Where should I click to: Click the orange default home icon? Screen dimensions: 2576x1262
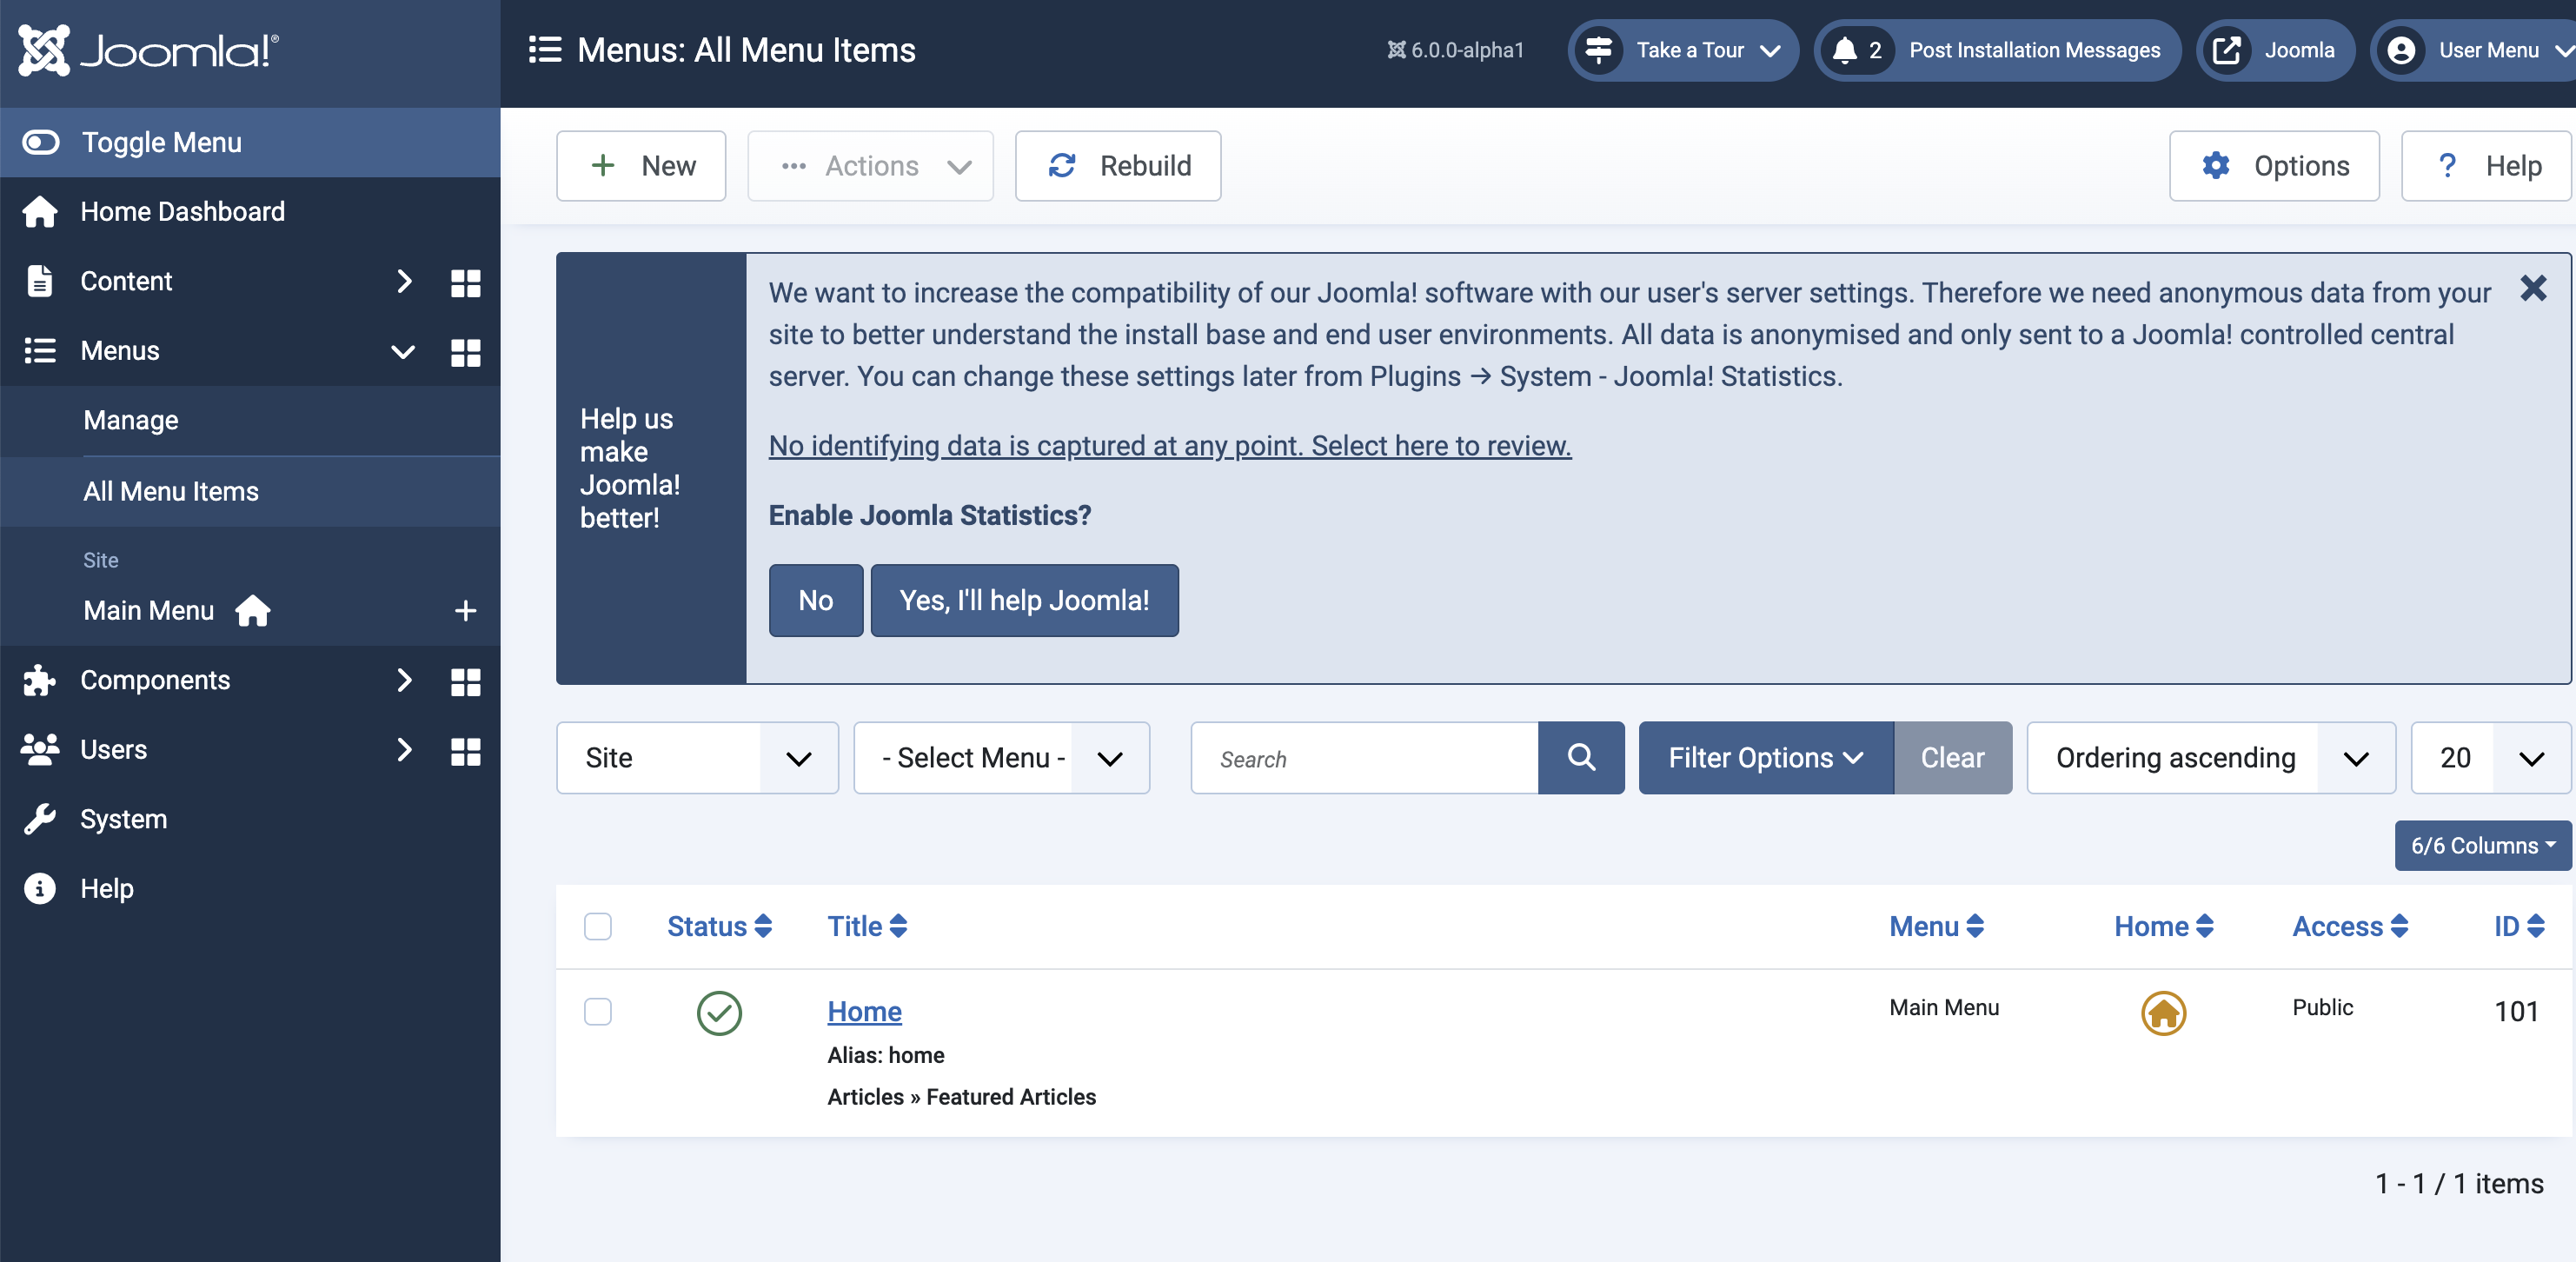click(x=2163, y=1013)
